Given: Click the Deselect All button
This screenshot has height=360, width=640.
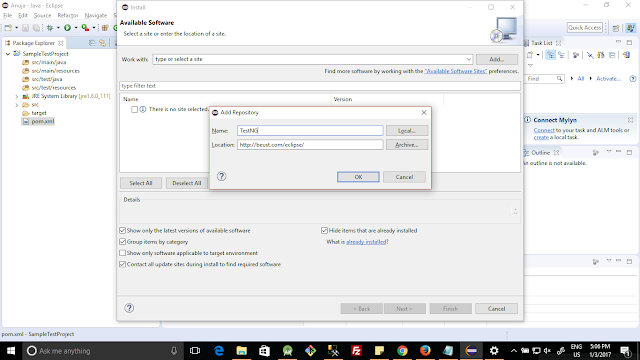Looking at the screenshot, I should (187, 183).
